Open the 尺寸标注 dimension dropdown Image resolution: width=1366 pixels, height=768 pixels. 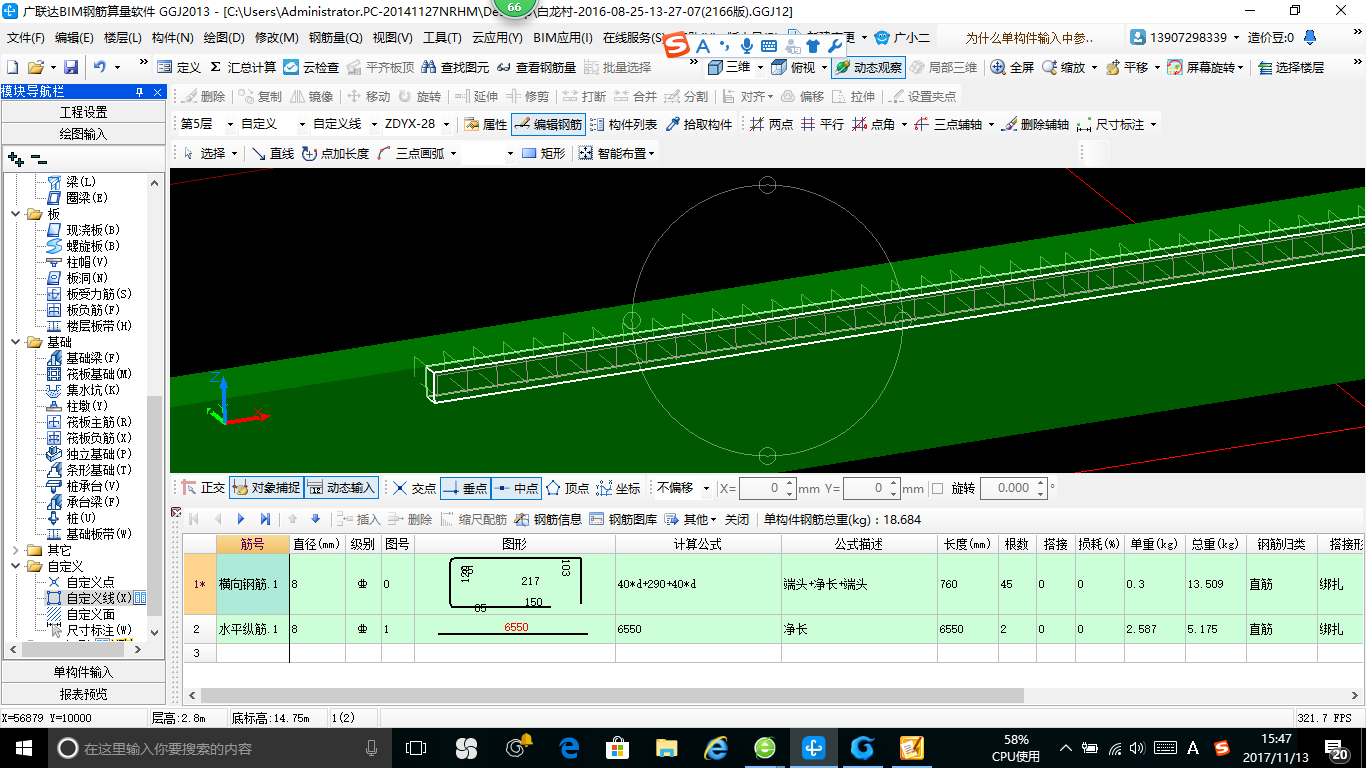click(1153, 124)
